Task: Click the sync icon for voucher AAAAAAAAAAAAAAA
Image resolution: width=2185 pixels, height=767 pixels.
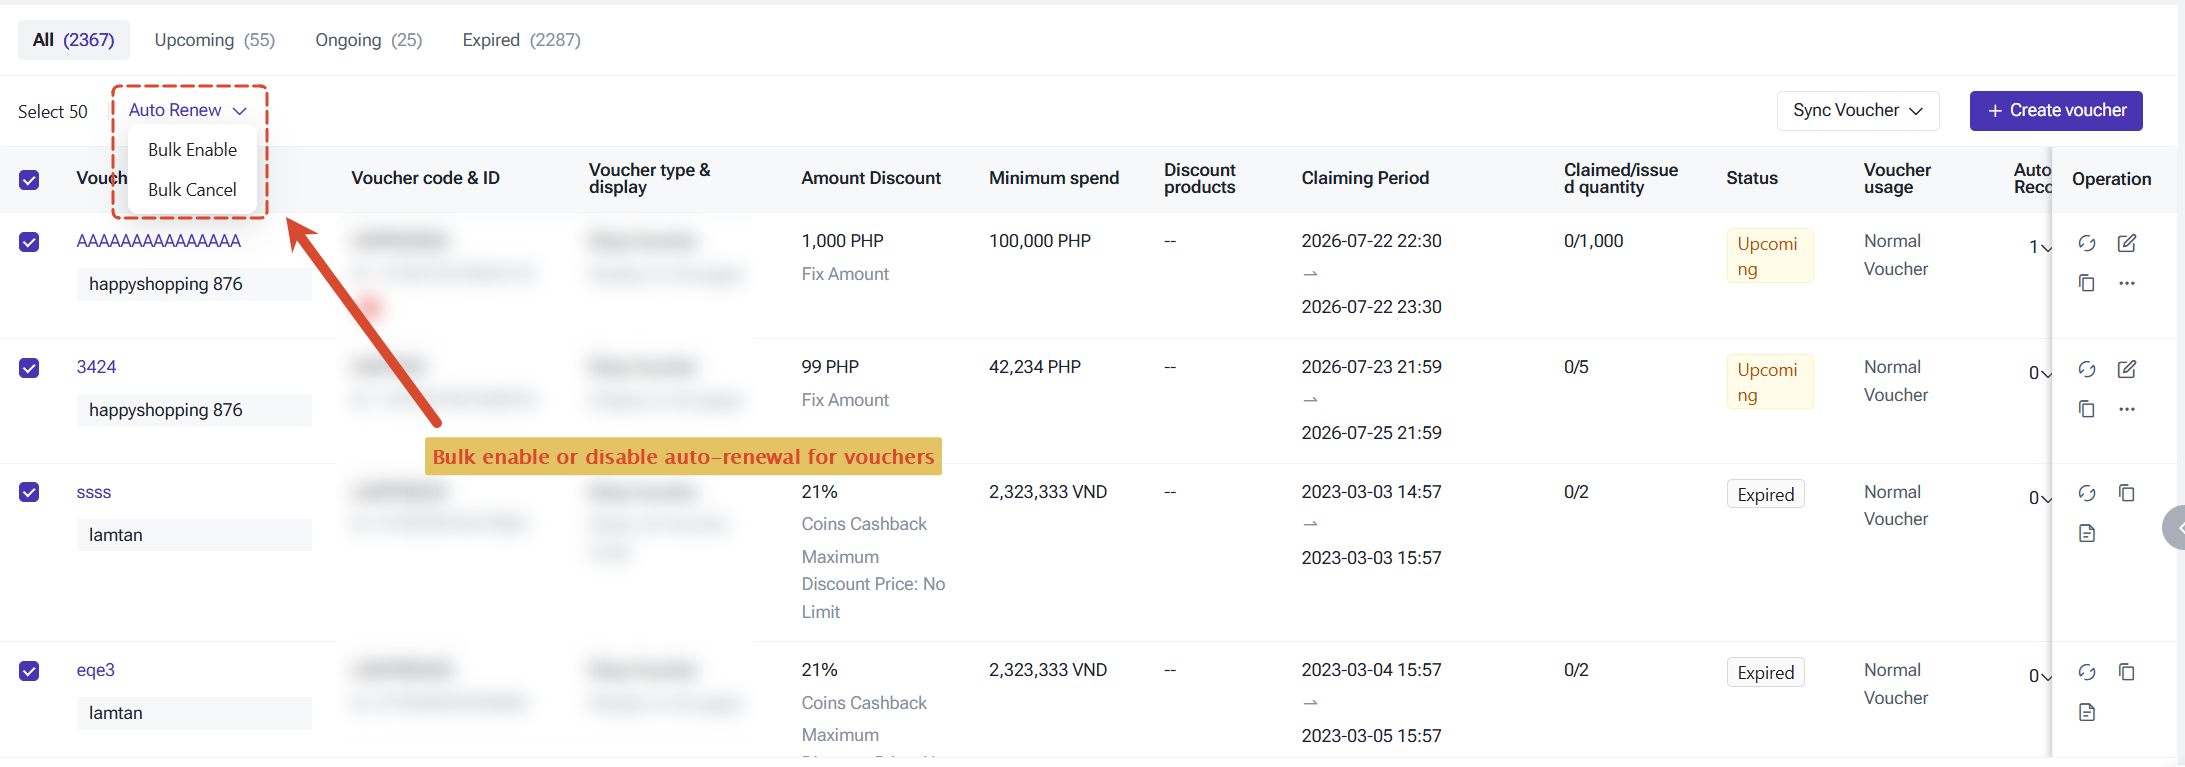Action: point(2087,243)
